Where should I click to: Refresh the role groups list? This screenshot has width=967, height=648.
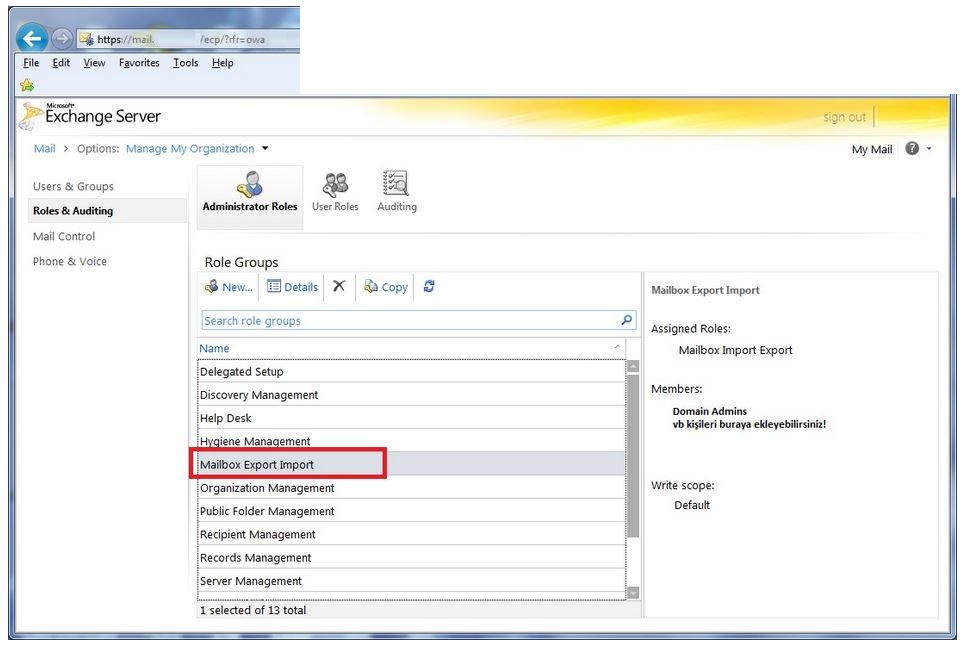429,286
